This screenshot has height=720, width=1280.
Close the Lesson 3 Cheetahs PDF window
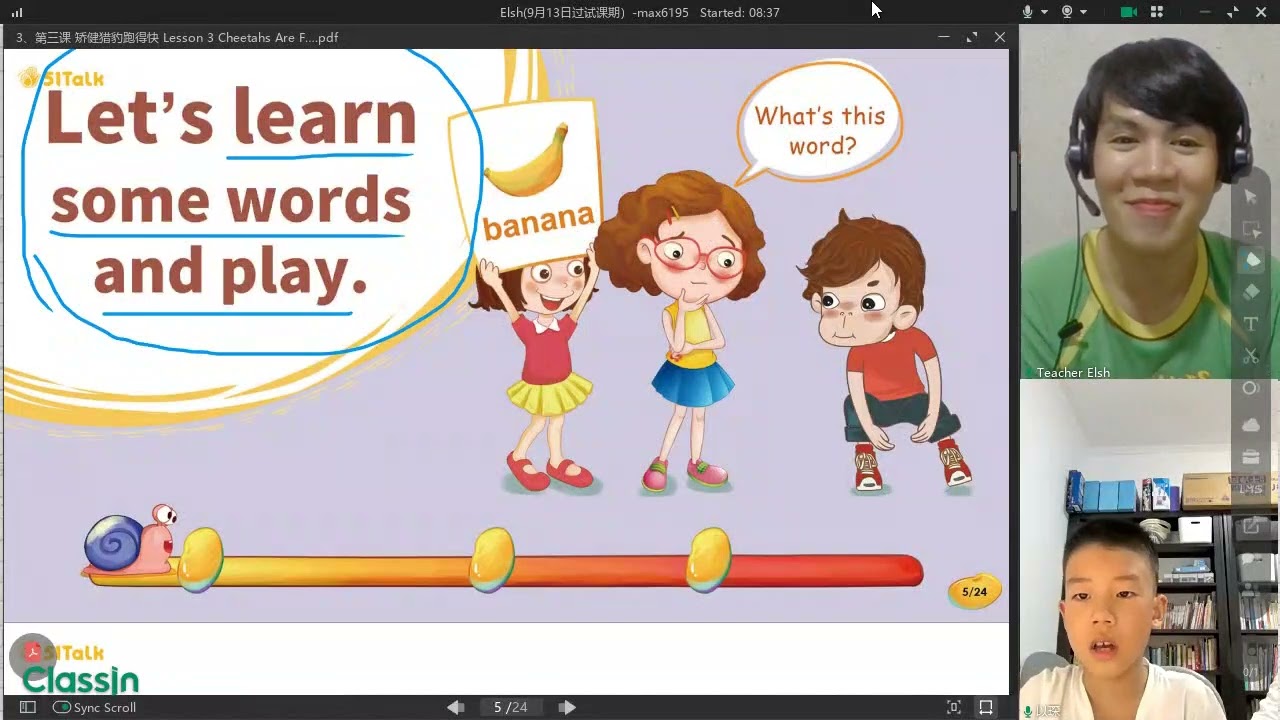point(999,37)
